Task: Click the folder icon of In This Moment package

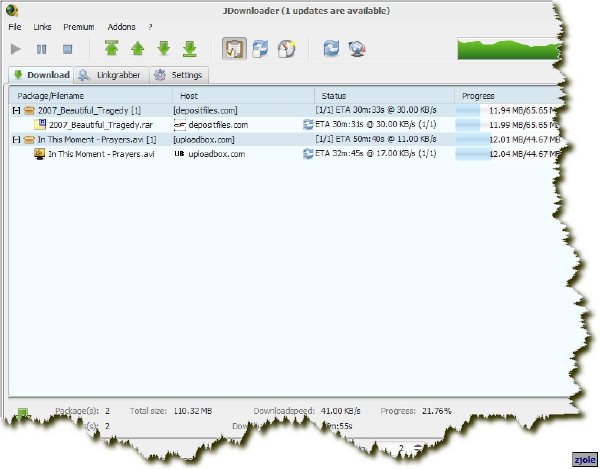Action: (29, 140)
